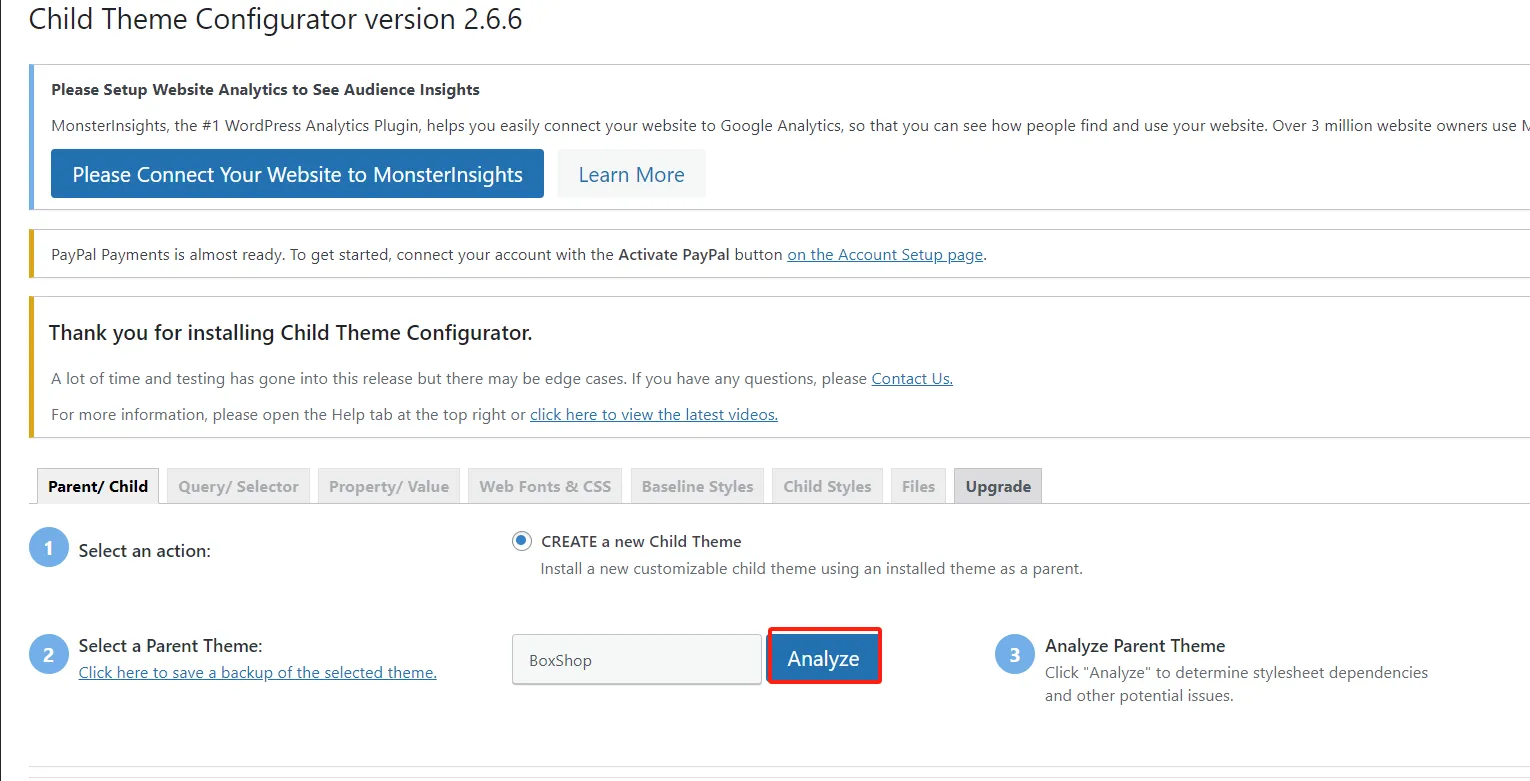Select CREATE a new Child Theme radio
The height and width of the screenshot is (781, 1530).
[521, 541]
